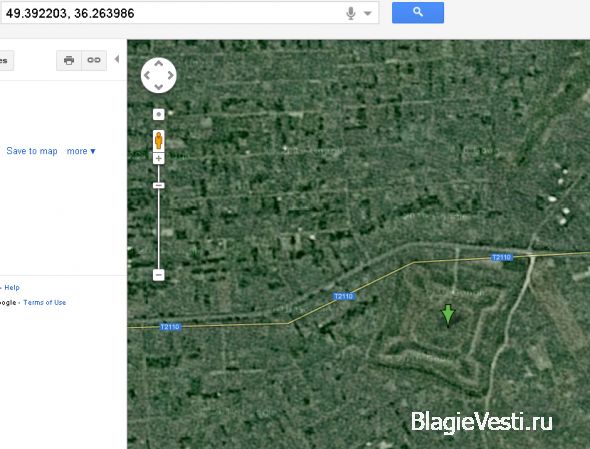Get the link with chain icon
590x449 pixels.
point(94,60)
